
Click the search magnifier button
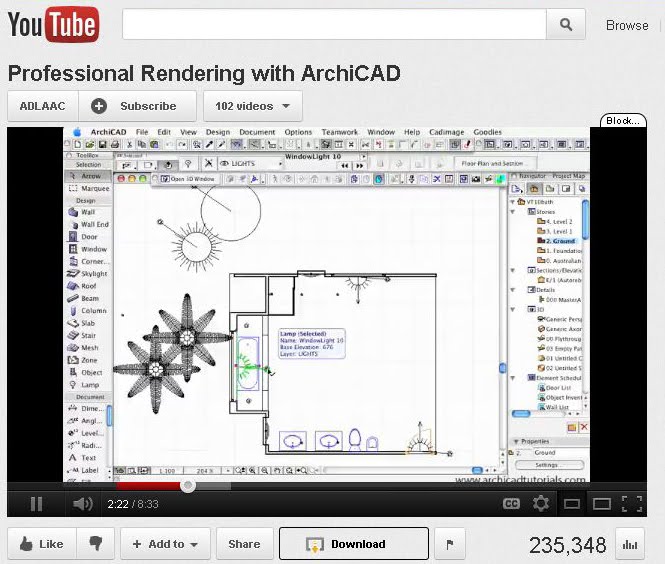point(566,25)
